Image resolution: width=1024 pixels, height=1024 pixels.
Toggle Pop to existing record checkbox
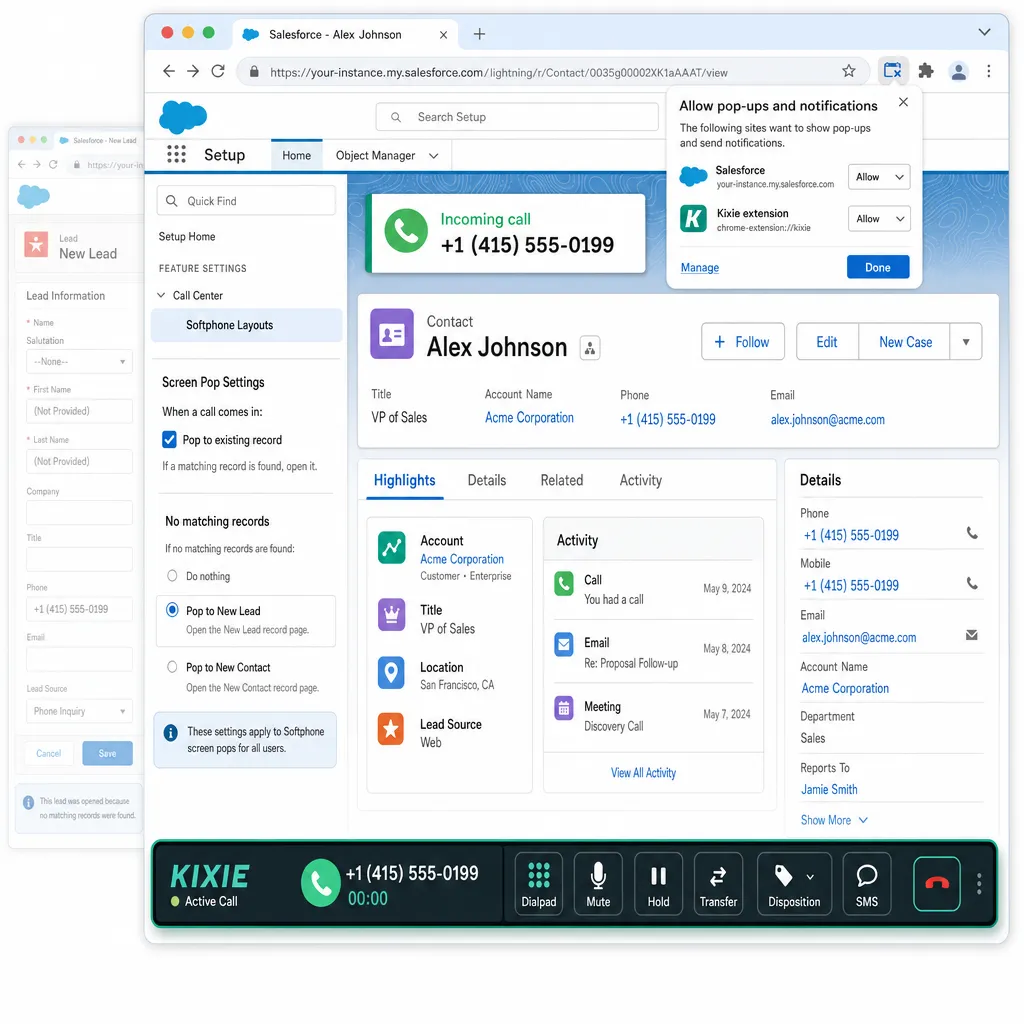point(169,440)
